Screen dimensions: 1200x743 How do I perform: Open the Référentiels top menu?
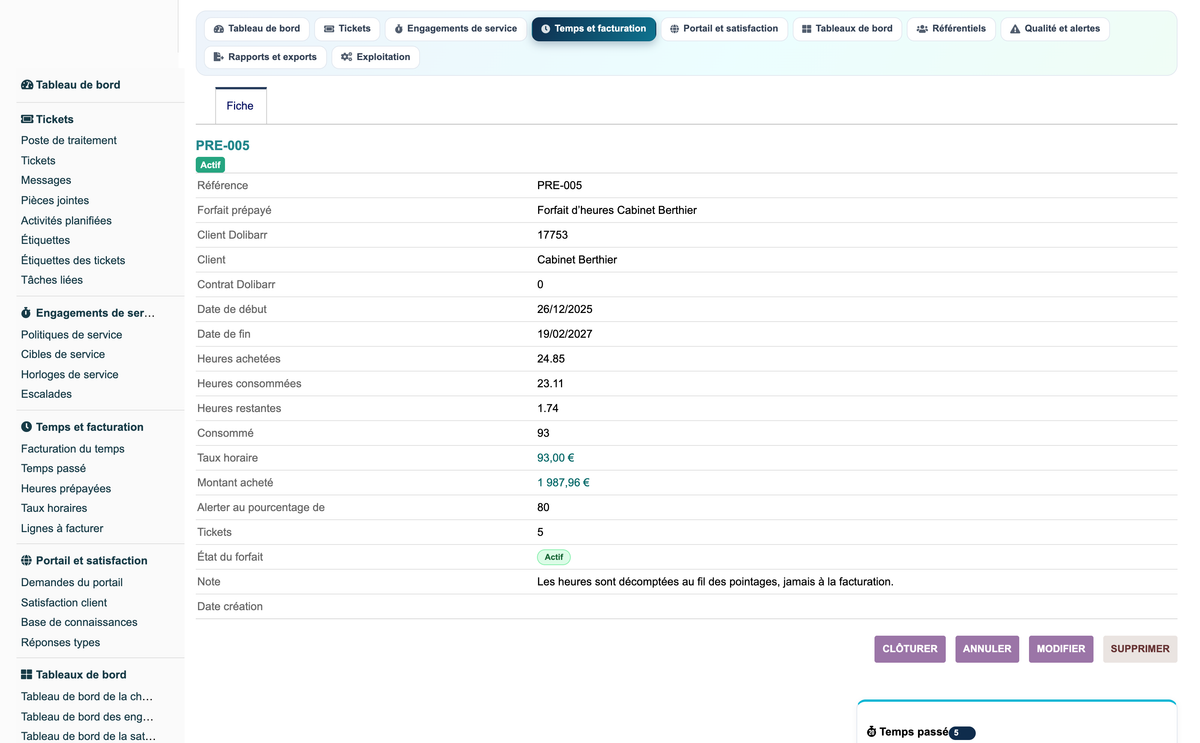951,29
